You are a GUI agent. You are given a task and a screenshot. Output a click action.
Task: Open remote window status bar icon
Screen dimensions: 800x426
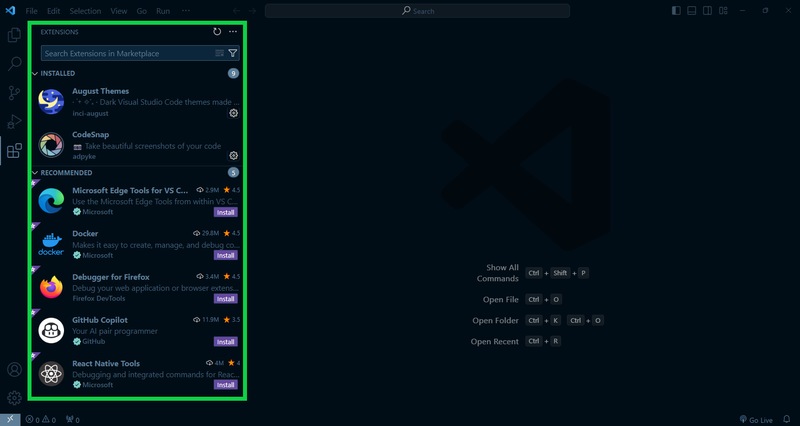pyautogui.click(x=10, y=420)
